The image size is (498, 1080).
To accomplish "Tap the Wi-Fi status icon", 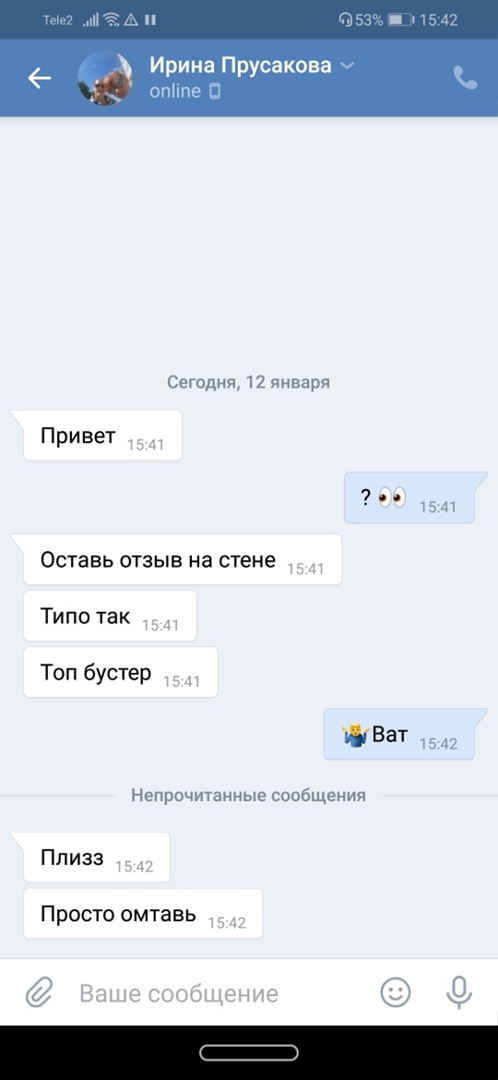I will click(x=112, y=20).
